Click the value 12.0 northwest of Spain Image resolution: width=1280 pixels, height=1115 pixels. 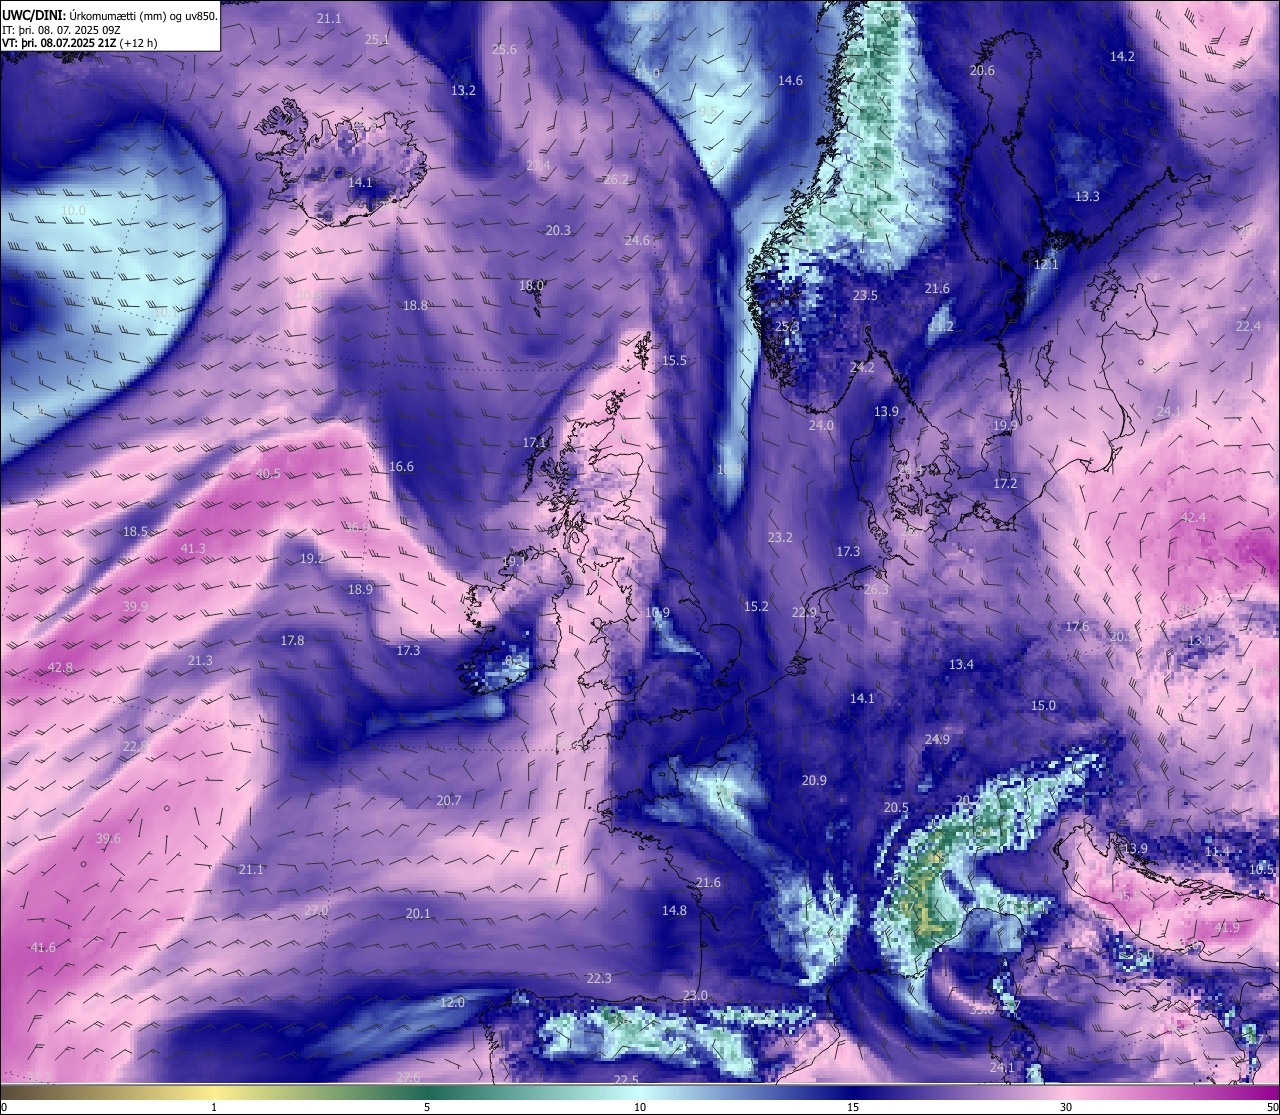453,1002
